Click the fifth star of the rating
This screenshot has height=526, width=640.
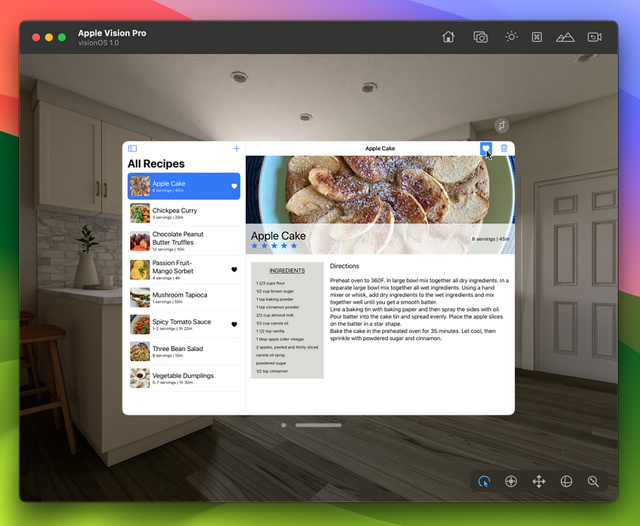tap(294, 246)
